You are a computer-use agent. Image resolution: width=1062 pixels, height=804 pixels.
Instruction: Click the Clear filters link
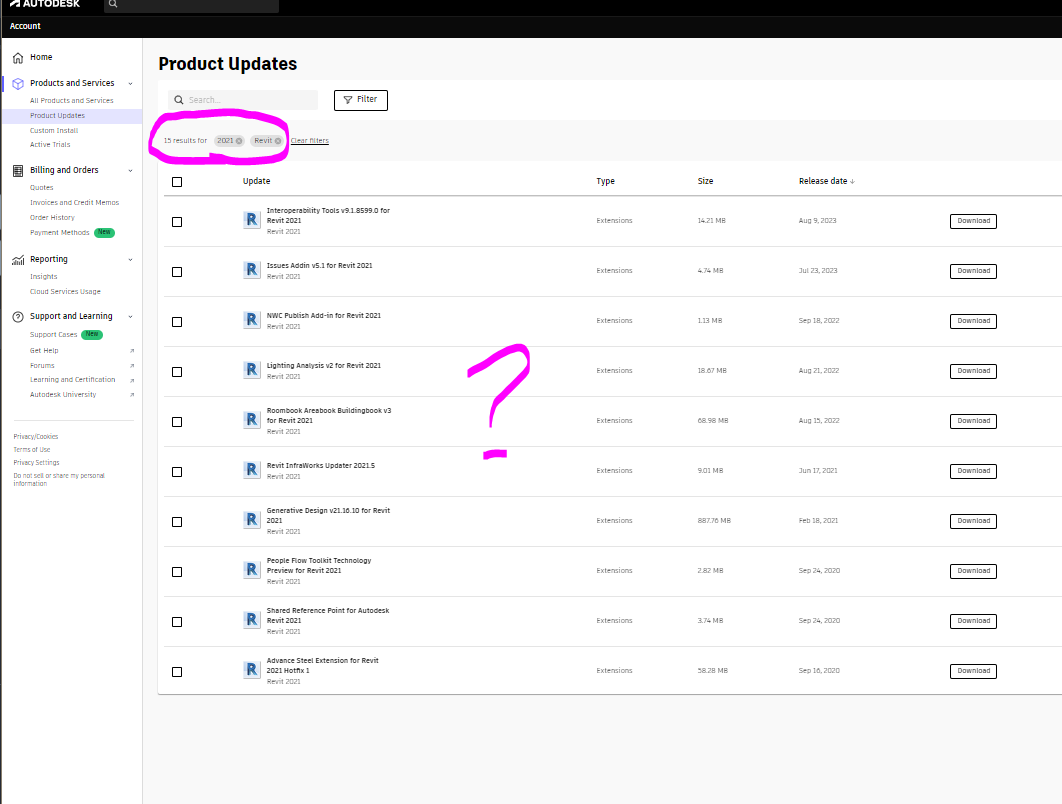[x=310, y=141]
